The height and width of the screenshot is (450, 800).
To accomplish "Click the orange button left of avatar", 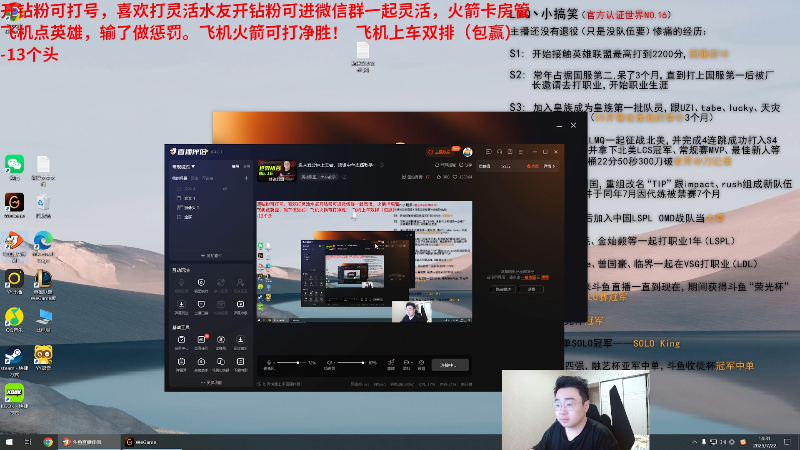I will (x=439, y=152).
